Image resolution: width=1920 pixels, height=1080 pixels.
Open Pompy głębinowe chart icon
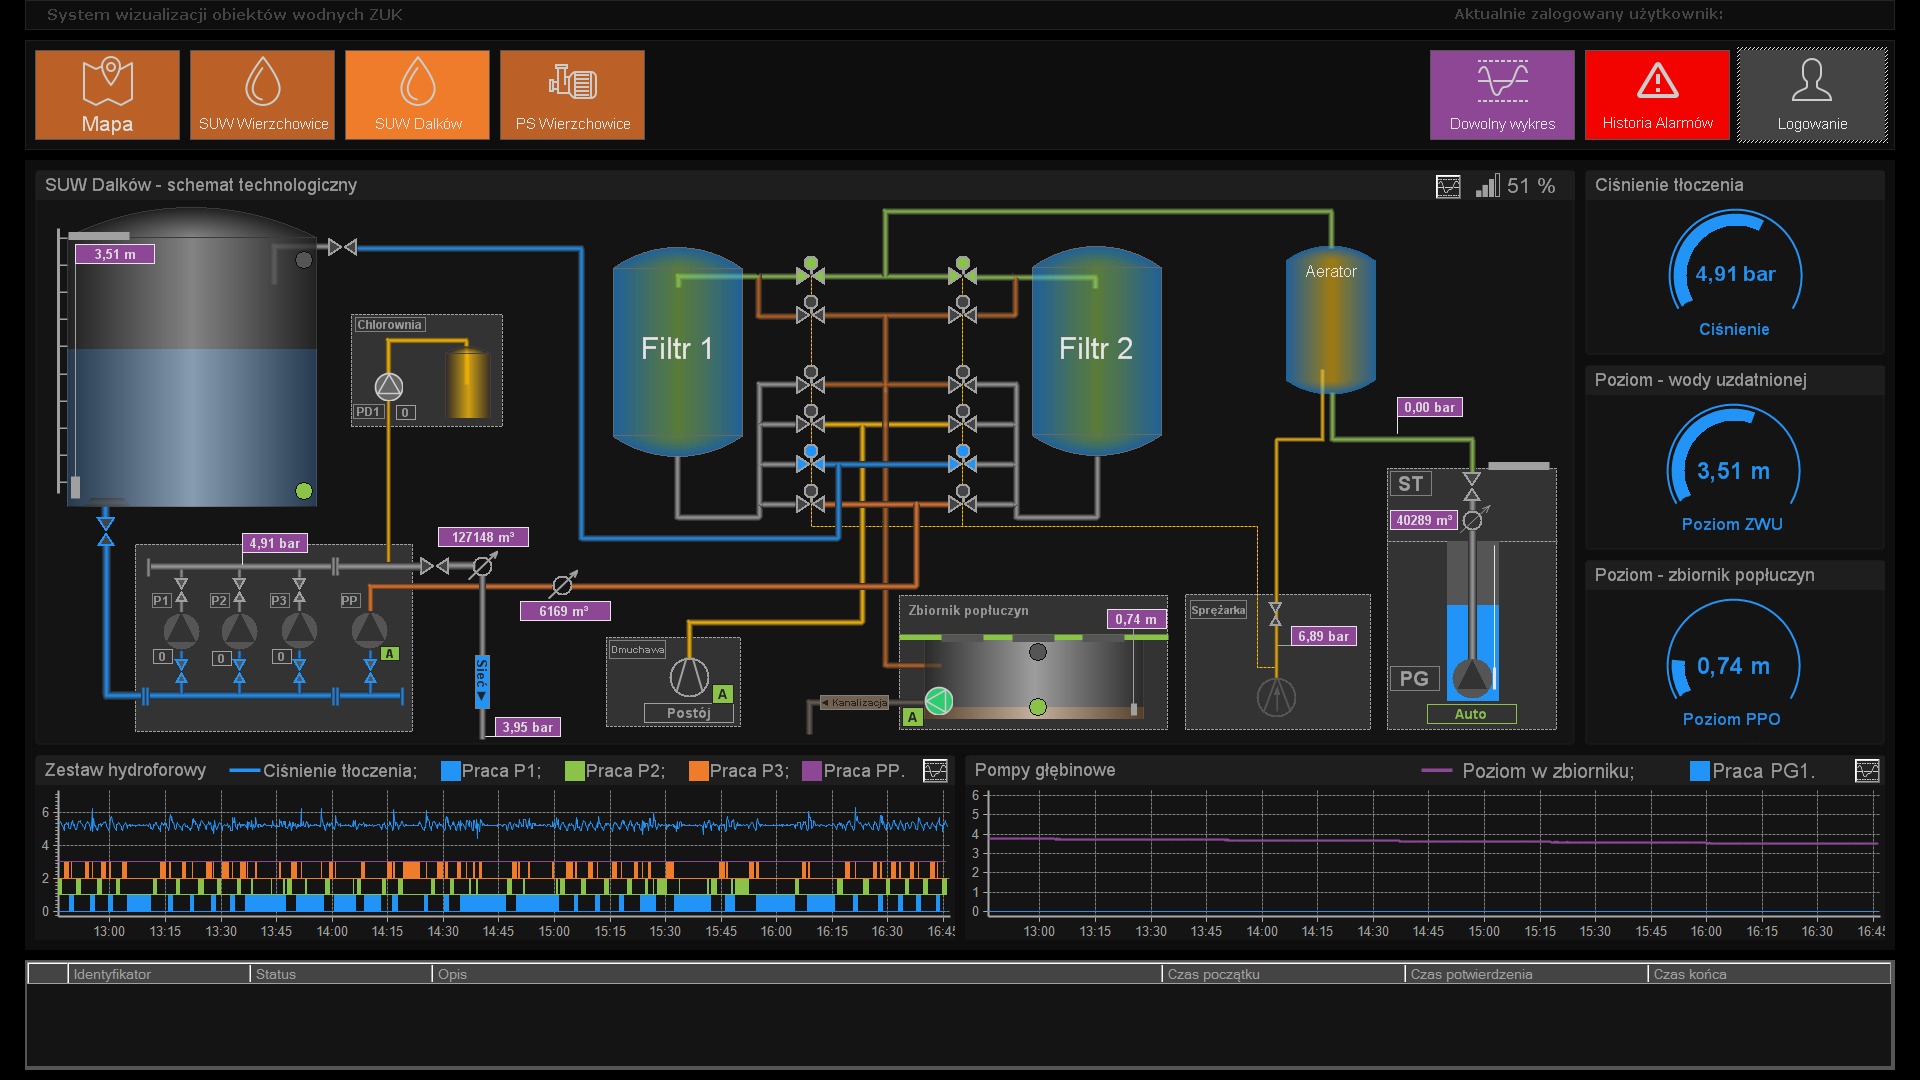pos(1867,771)
